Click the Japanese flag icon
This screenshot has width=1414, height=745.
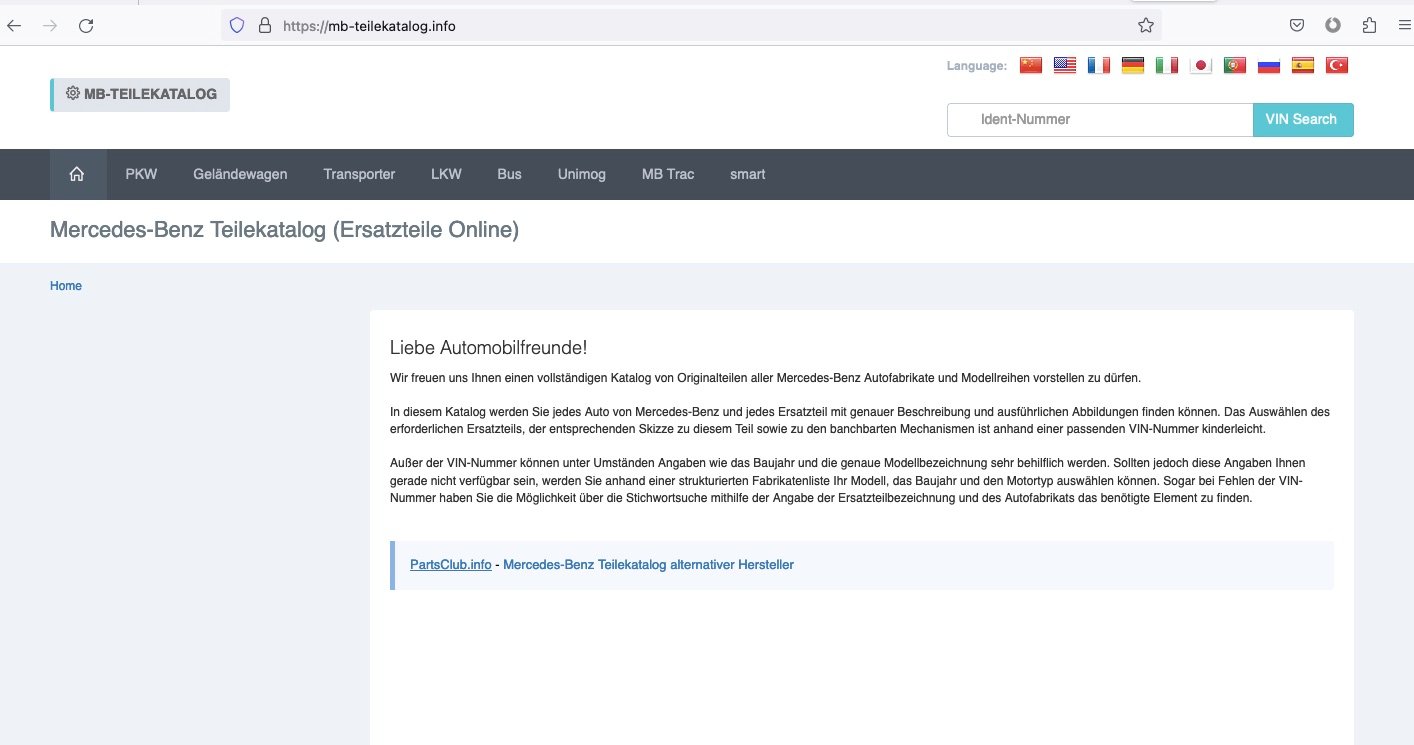1201,66
